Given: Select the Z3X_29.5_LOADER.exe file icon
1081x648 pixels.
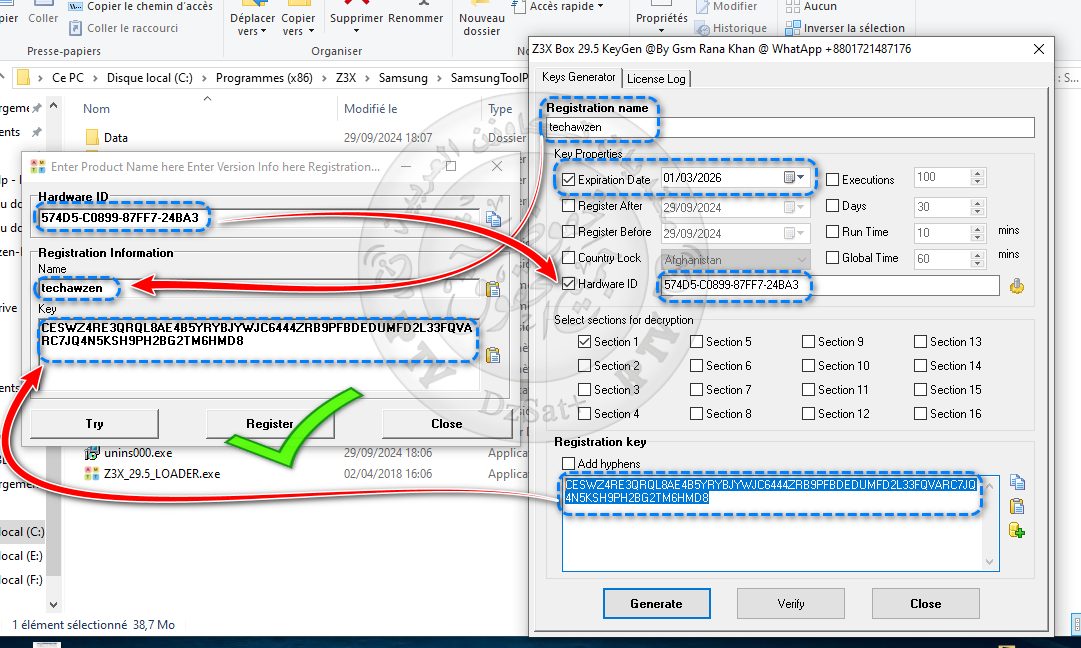Looking at the screenshot, I should (x=92, y=474).
